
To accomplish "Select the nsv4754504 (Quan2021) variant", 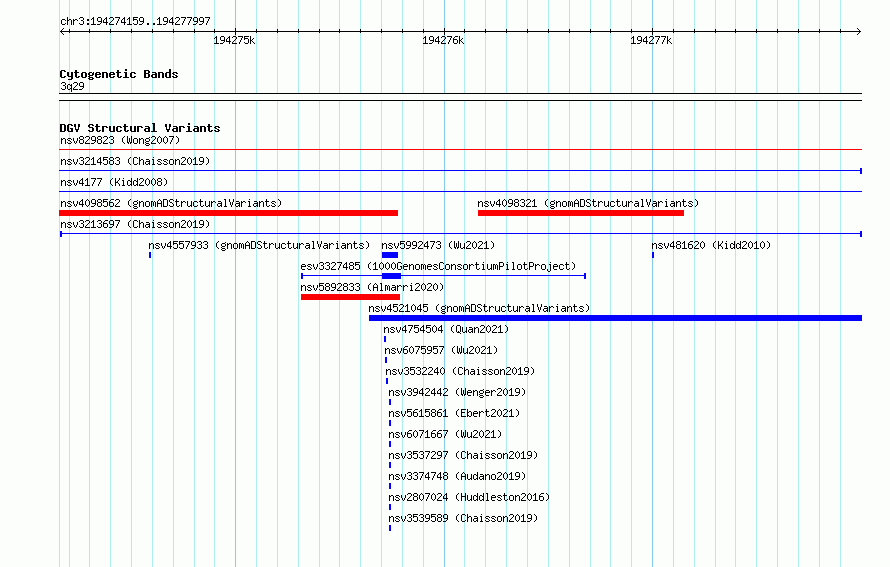I will pyautogui.click(x=446, y=329).
